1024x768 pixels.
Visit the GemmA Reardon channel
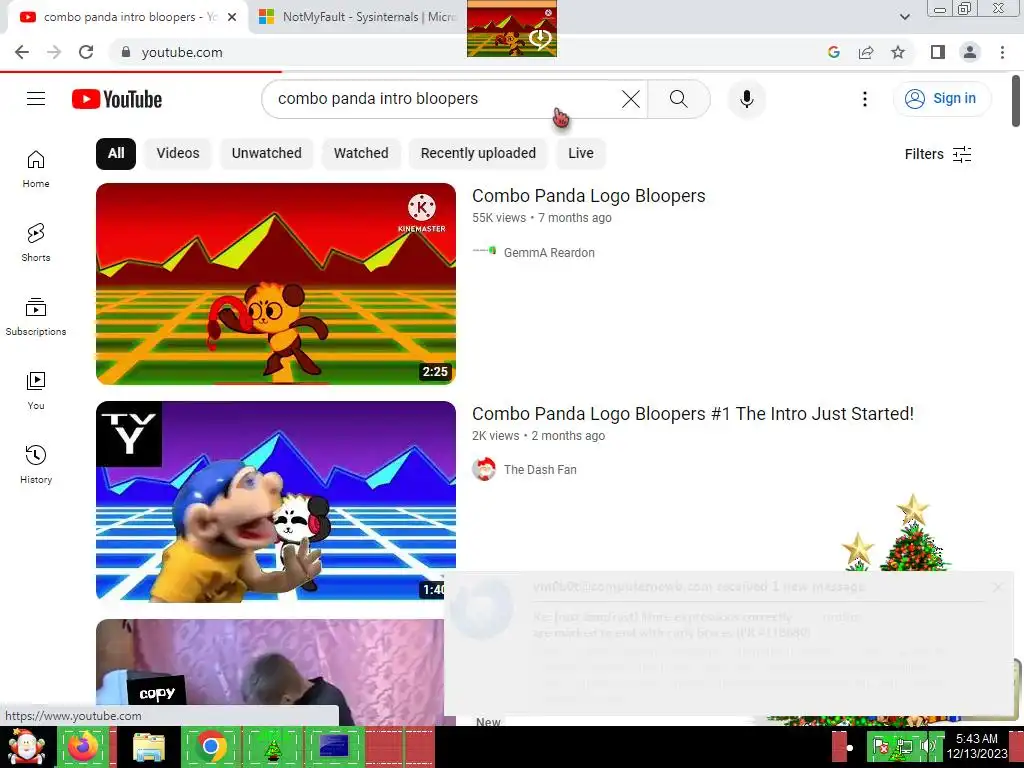coord(549,253)
